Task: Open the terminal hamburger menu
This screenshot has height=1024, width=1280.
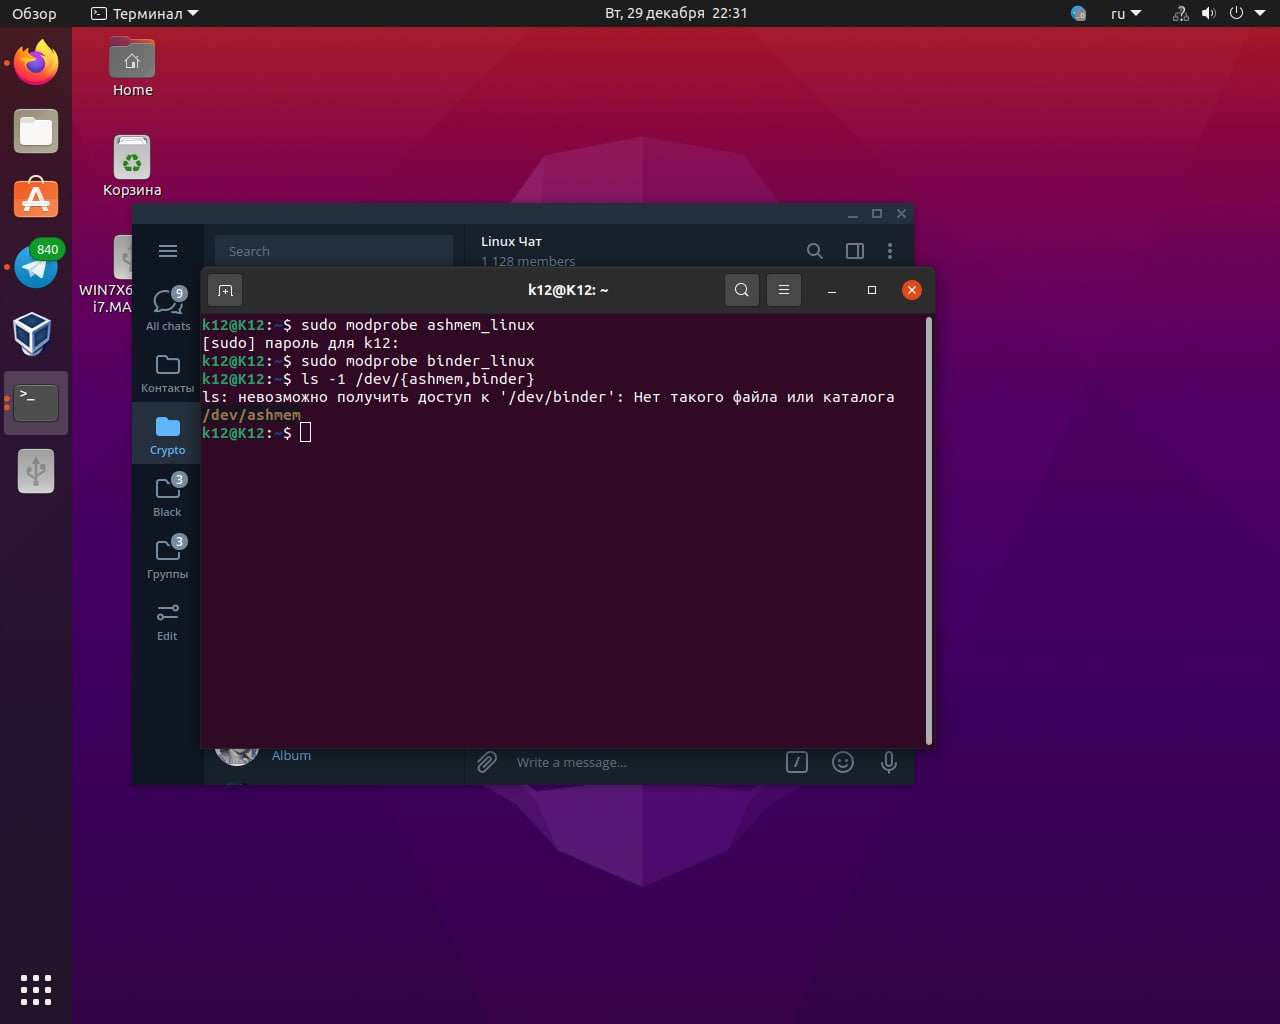Action: (784, 290)
